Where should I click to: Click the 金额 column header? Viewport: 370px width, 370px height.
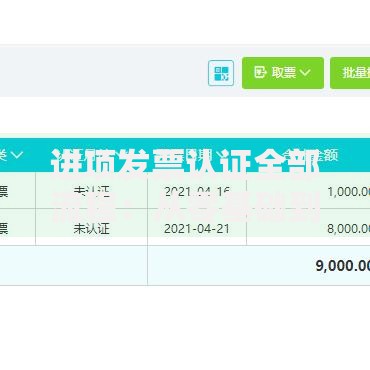326,155
